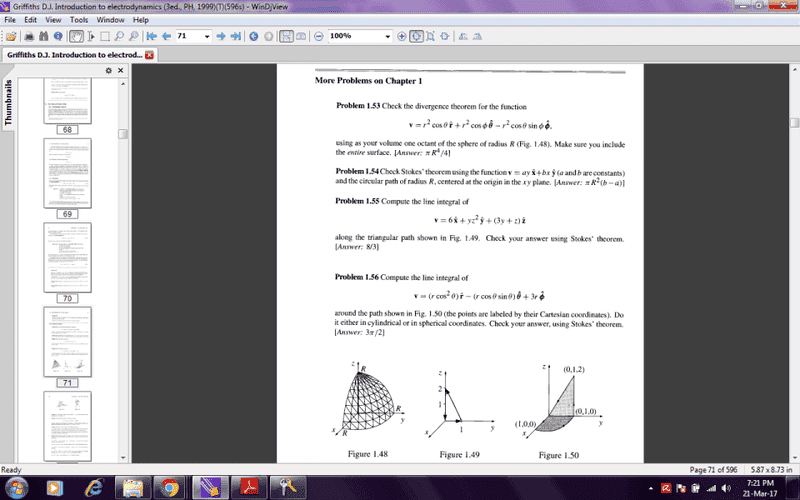The image size is (800, 500).
Task: Click the 'Figure 1.50' caption
Action: point(559,455)
